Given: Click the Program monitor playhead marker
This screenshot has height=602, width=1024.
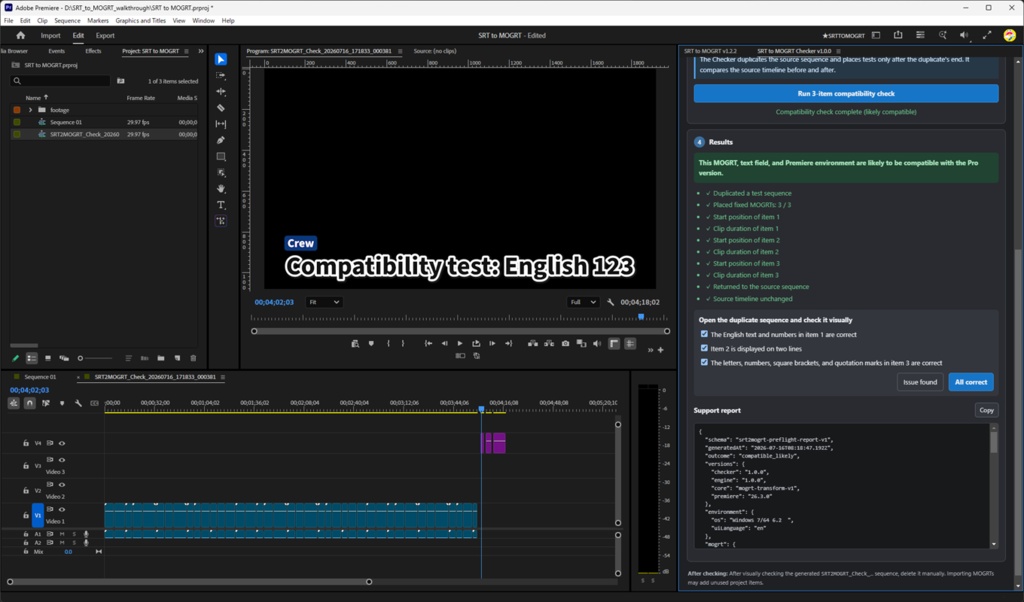Looking at the screenshot, I should coord(641,317).
